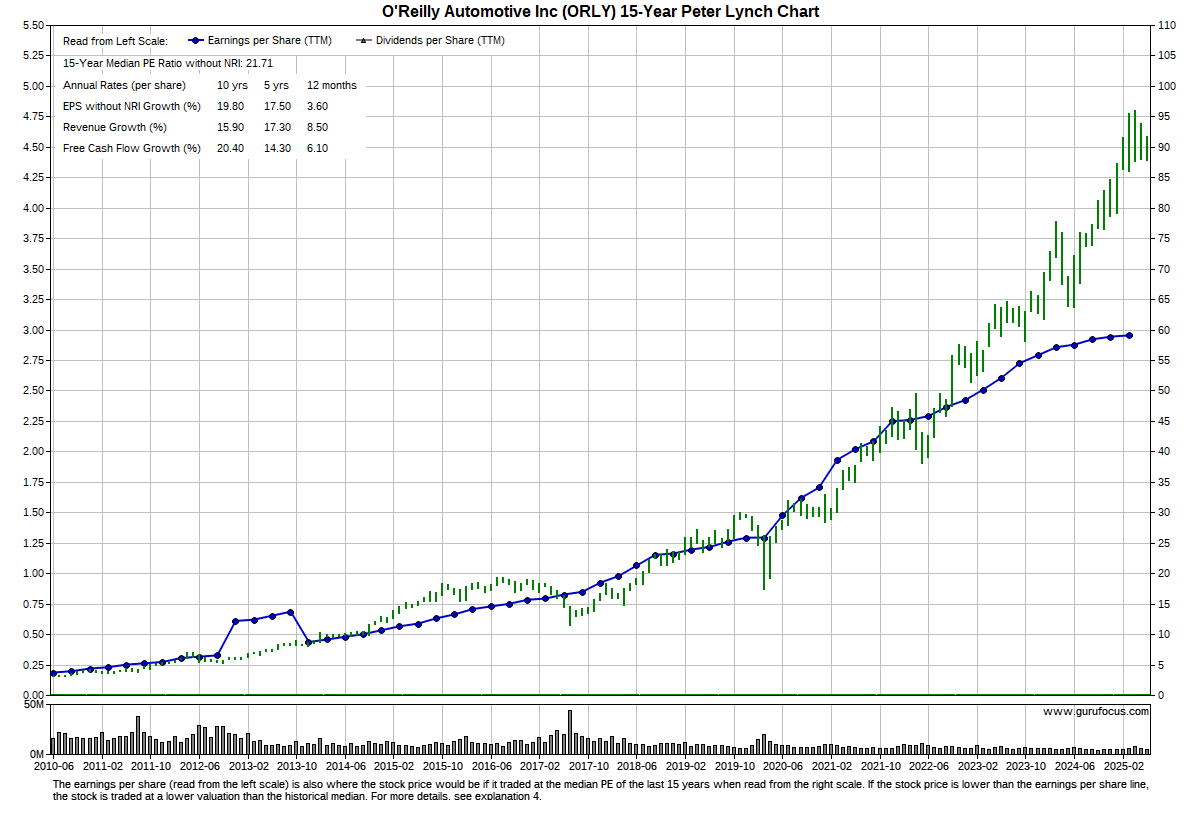Image resolution: width=1200 pixels, height=820 pixels.
Task: Click the right-axis label "15"
Action: (1165, 605)
